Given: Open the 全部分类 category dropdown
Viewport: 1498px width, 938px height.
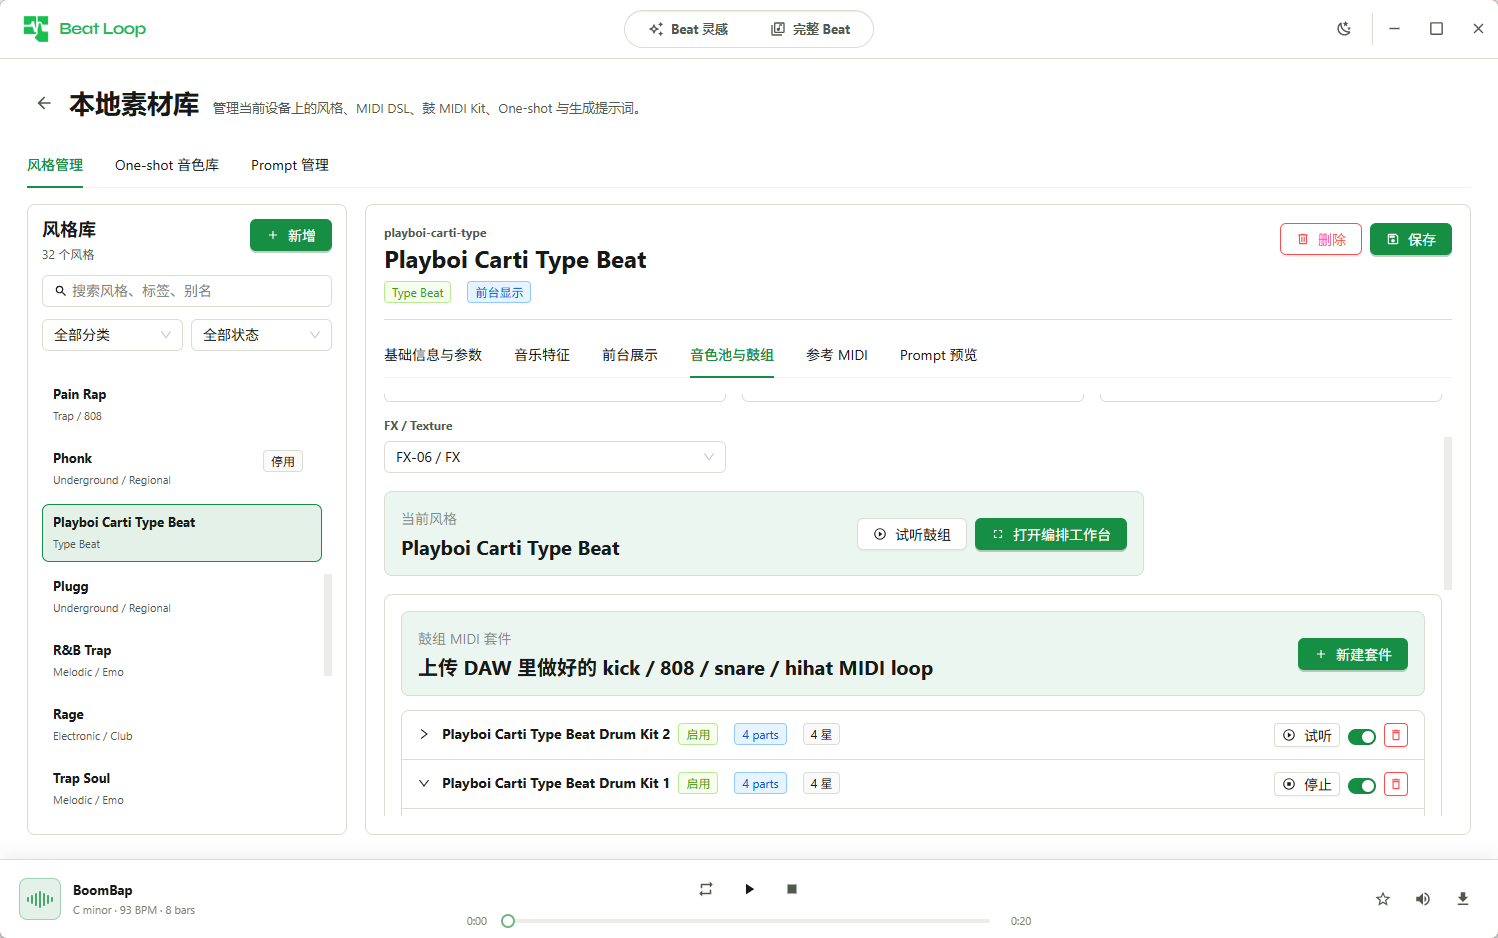Looking at the screenshot, I should click(112, 335).
